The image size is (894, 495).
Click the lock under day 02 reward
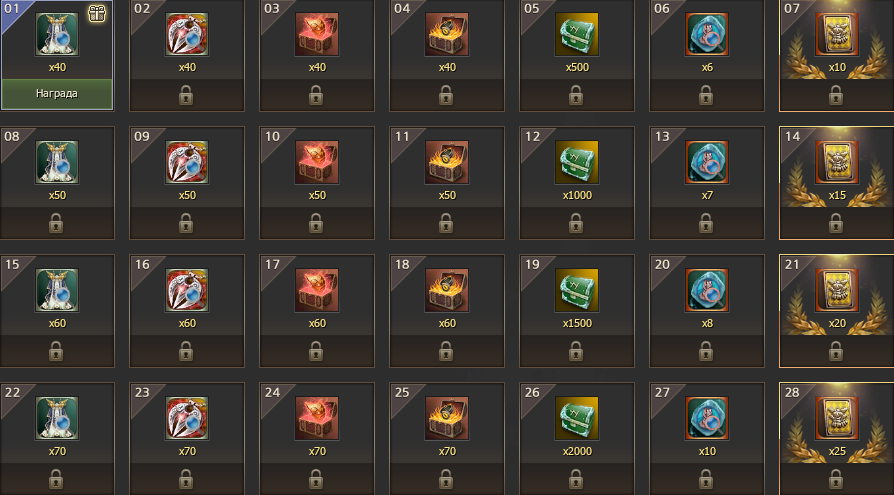(186, 95)
